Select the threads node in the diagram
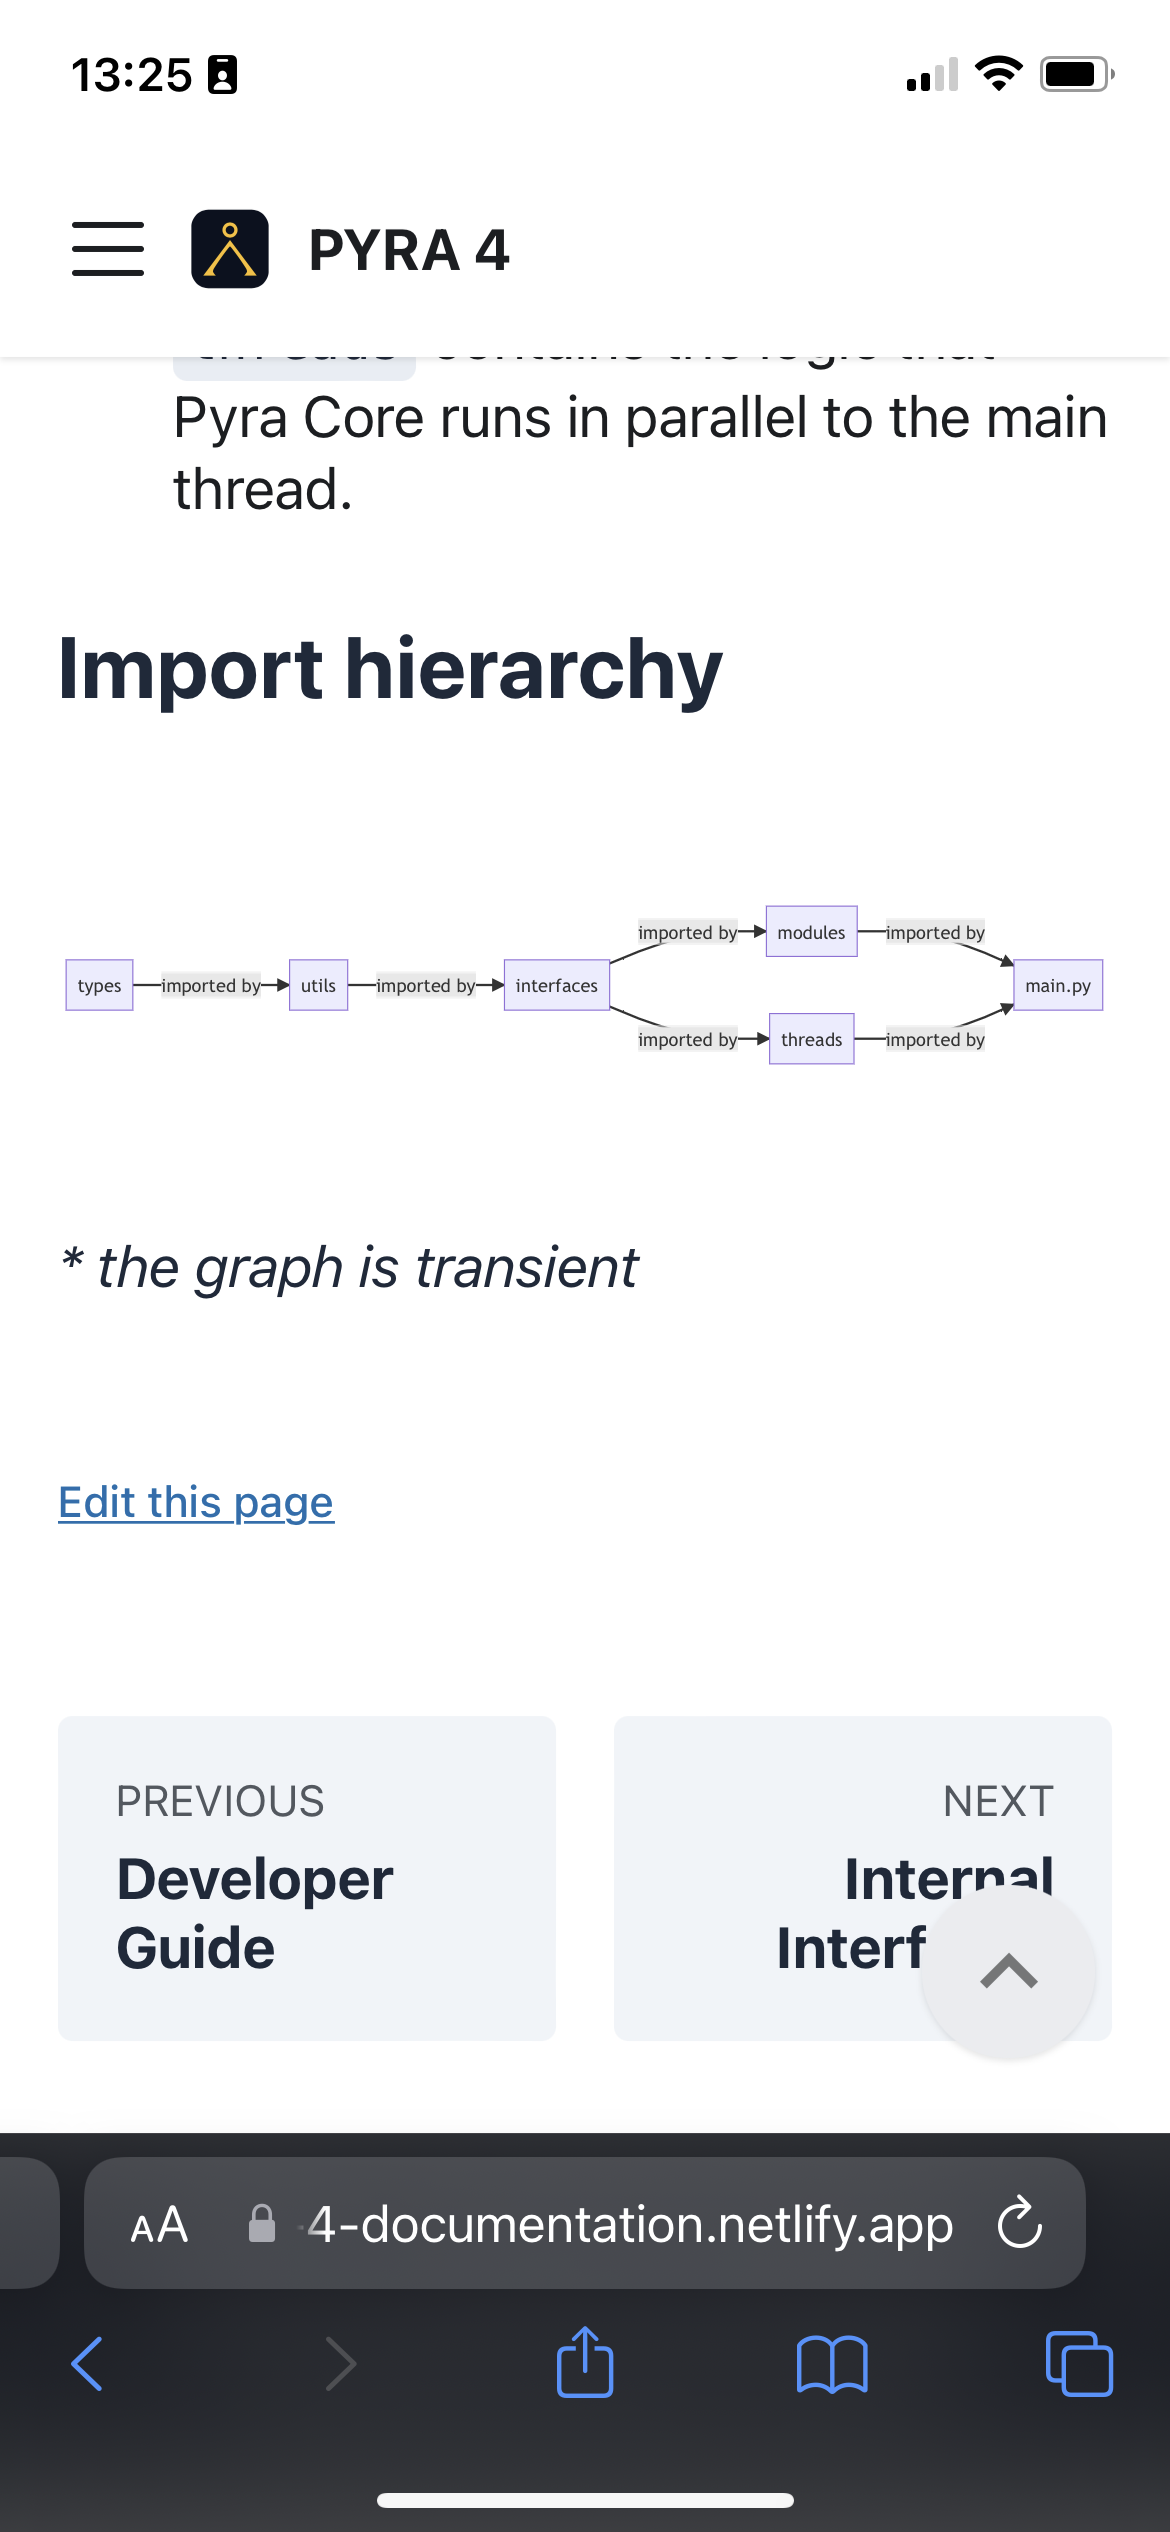The height and width of the screenshot is (2532, 1170). tap(810, 1039)
